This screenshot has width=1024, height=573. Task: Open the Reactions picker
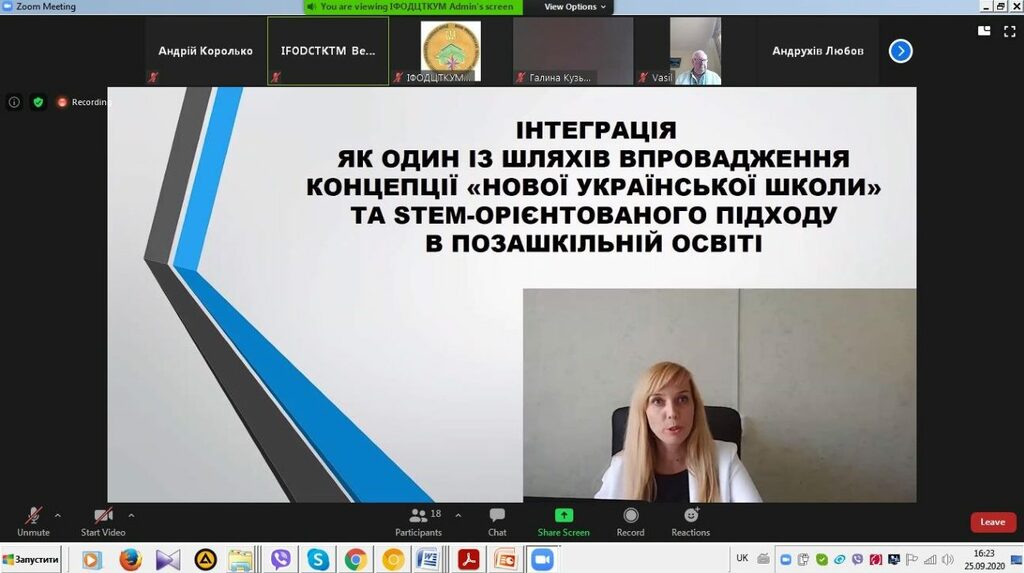[690, 521]
